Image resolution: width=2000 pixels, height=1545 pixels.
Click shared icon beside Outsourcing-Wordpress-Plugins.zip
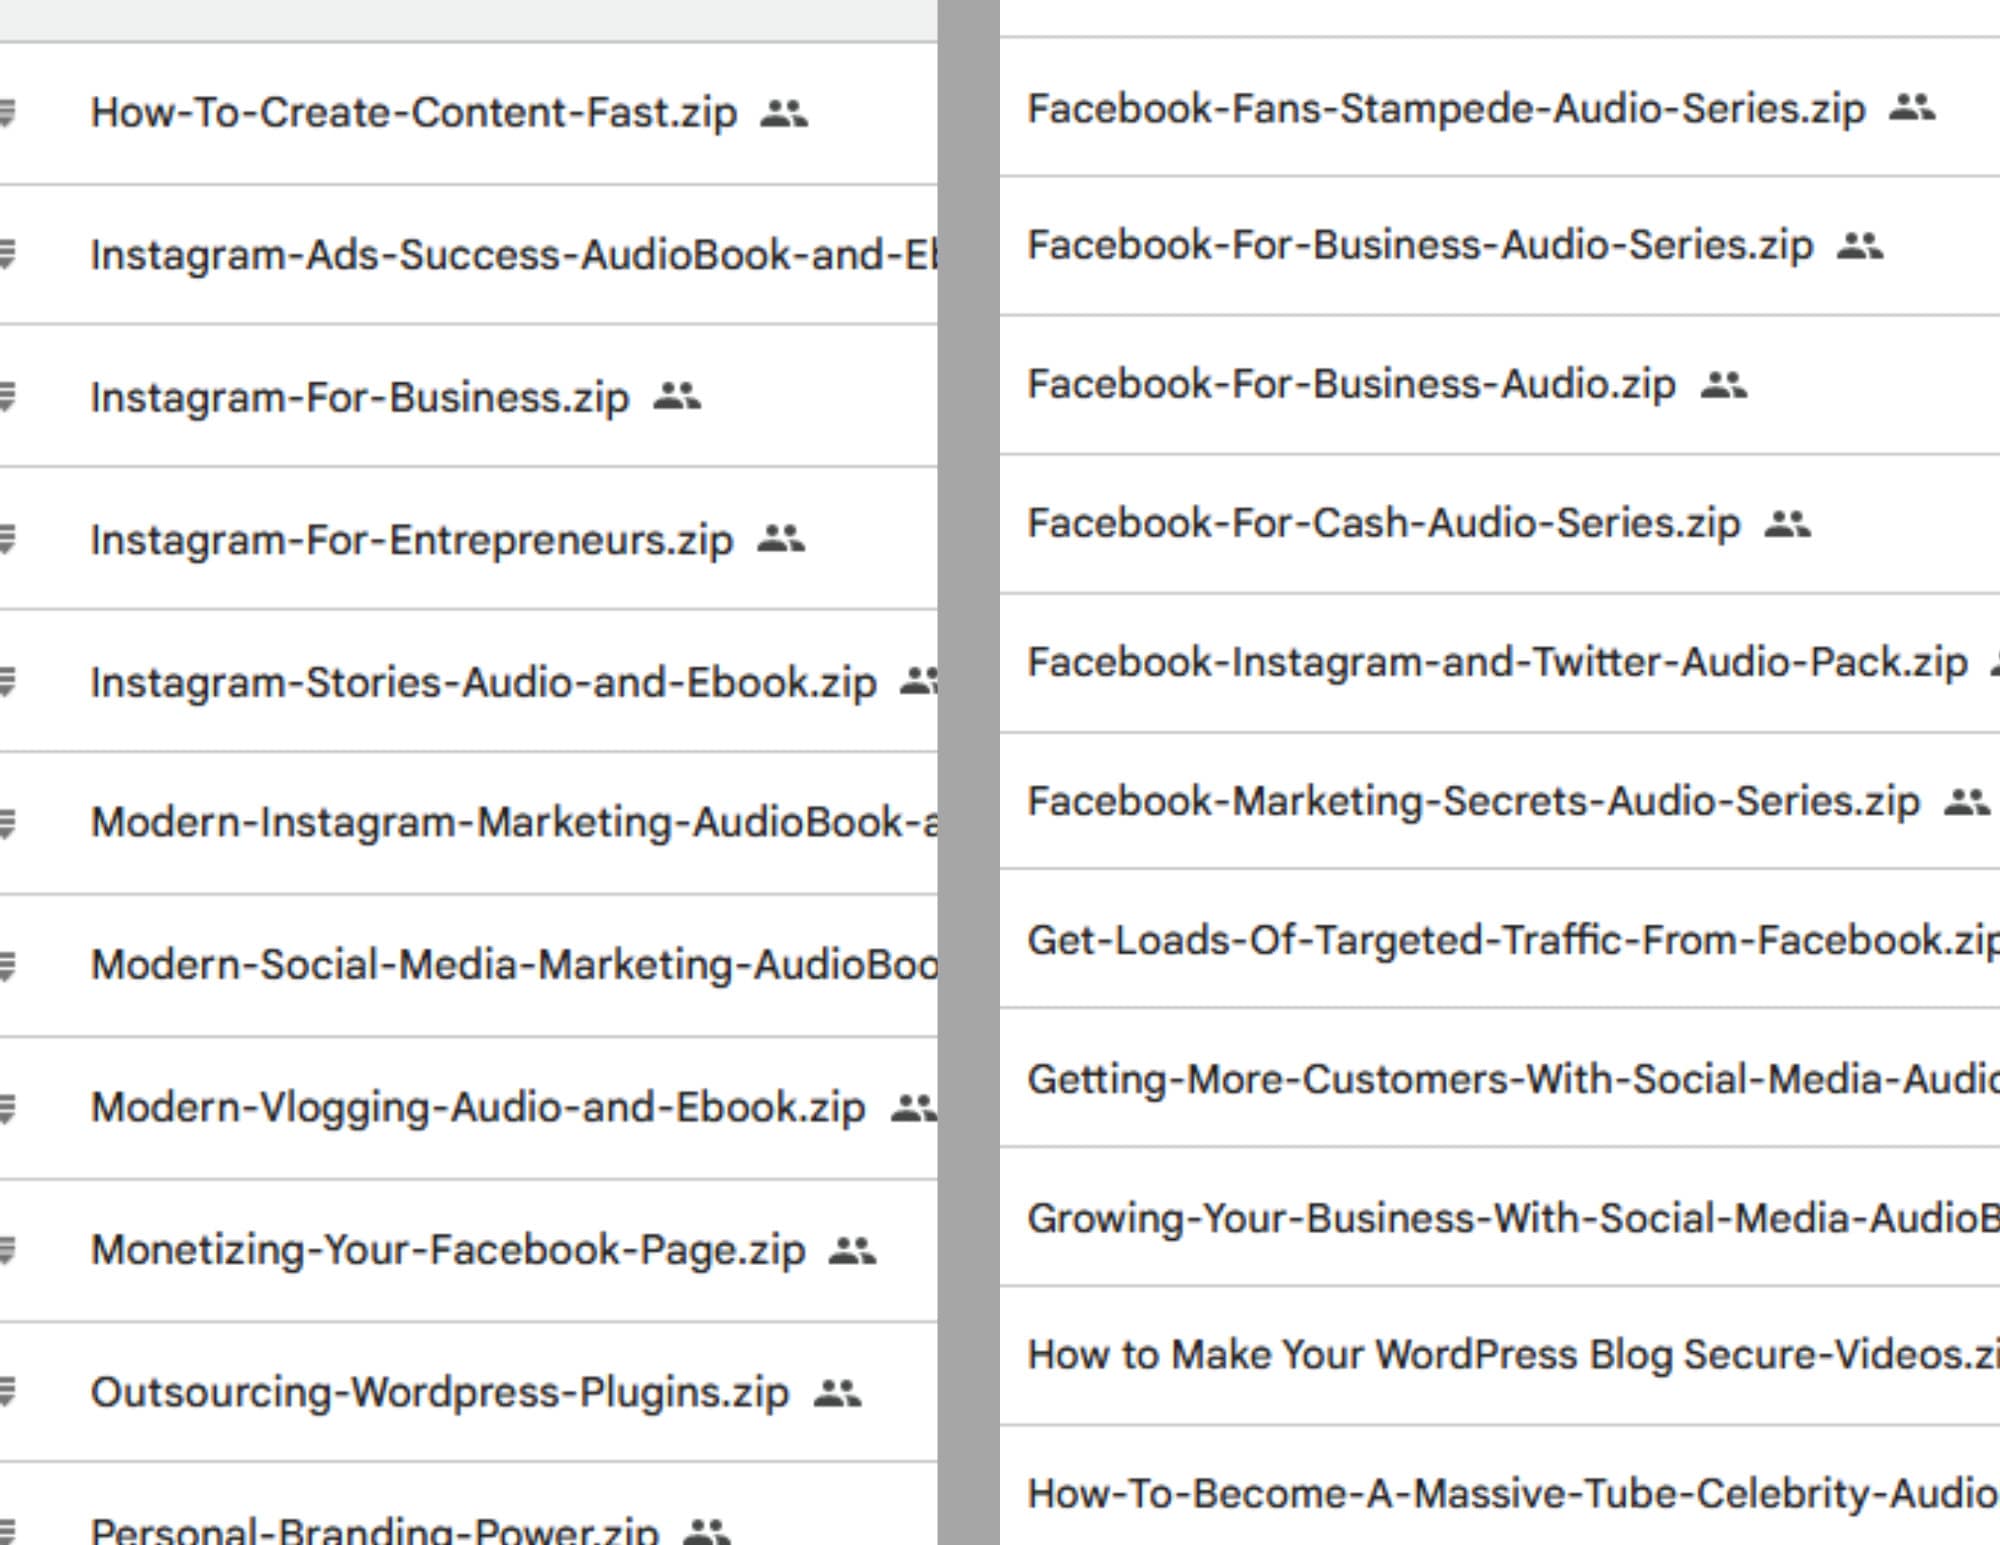[837, 1393]
